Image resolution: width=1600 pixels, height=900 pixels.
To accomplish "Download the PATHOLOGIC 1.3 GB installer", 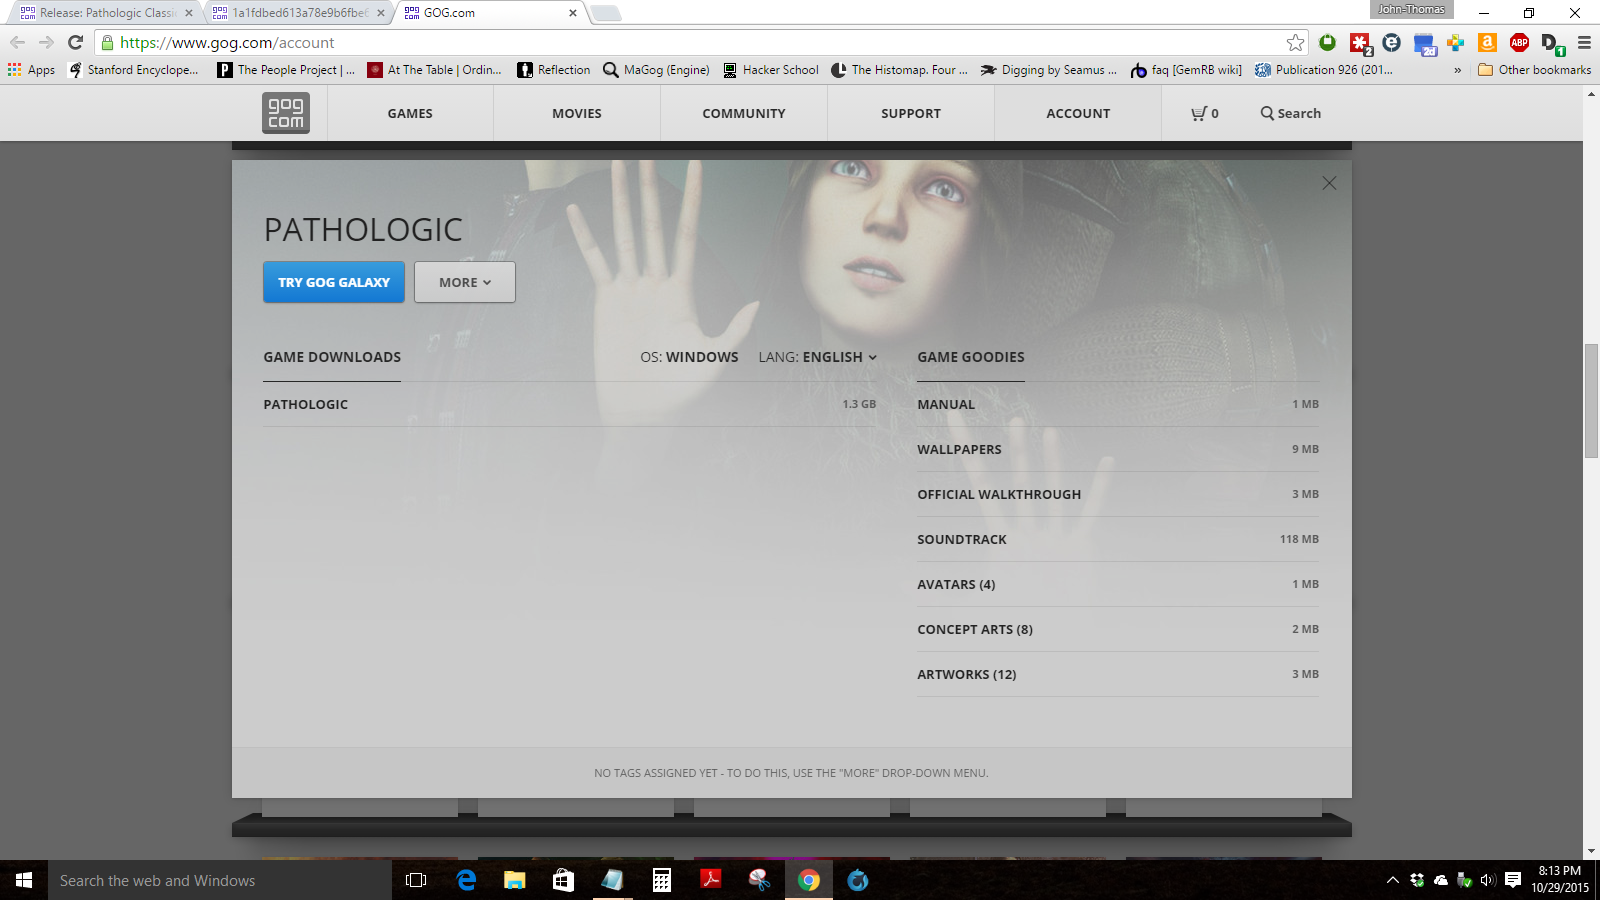I will click(570, 404).
